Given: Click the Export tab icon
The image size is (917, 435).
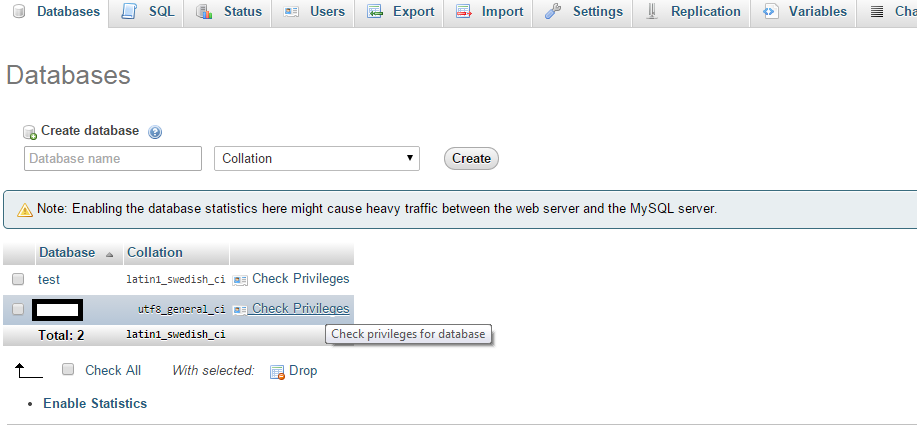Looking at the screenshot, I should pos(375,12).
